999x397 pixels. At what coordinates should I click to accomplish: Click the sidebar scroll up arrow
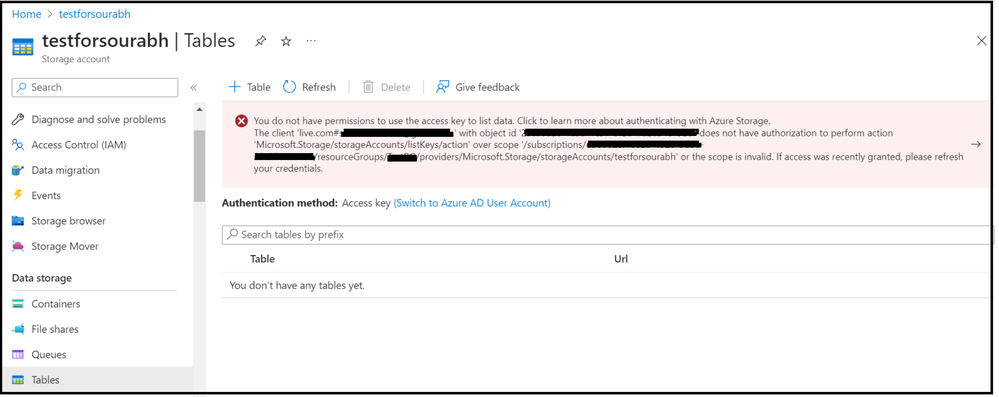tap(199, 110)
